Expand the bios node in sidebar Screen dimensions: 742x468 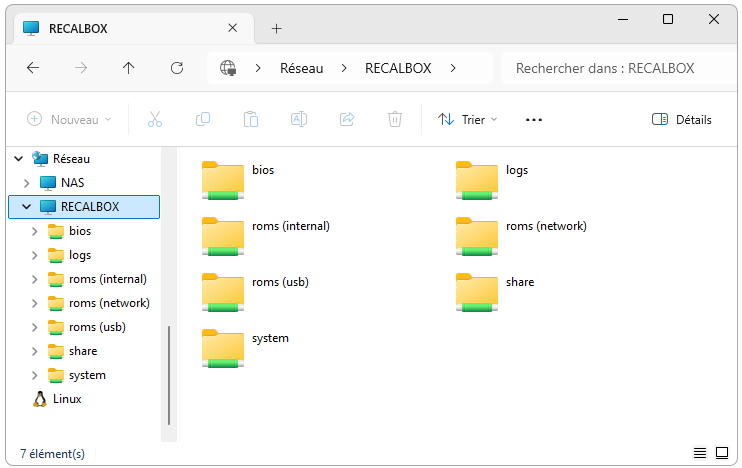pos(35,231)
